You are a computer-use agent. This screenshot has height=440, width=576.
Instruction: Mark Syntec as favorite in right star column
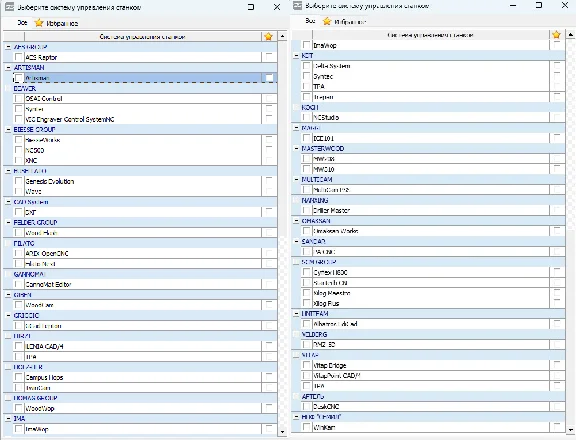point(557,76)
